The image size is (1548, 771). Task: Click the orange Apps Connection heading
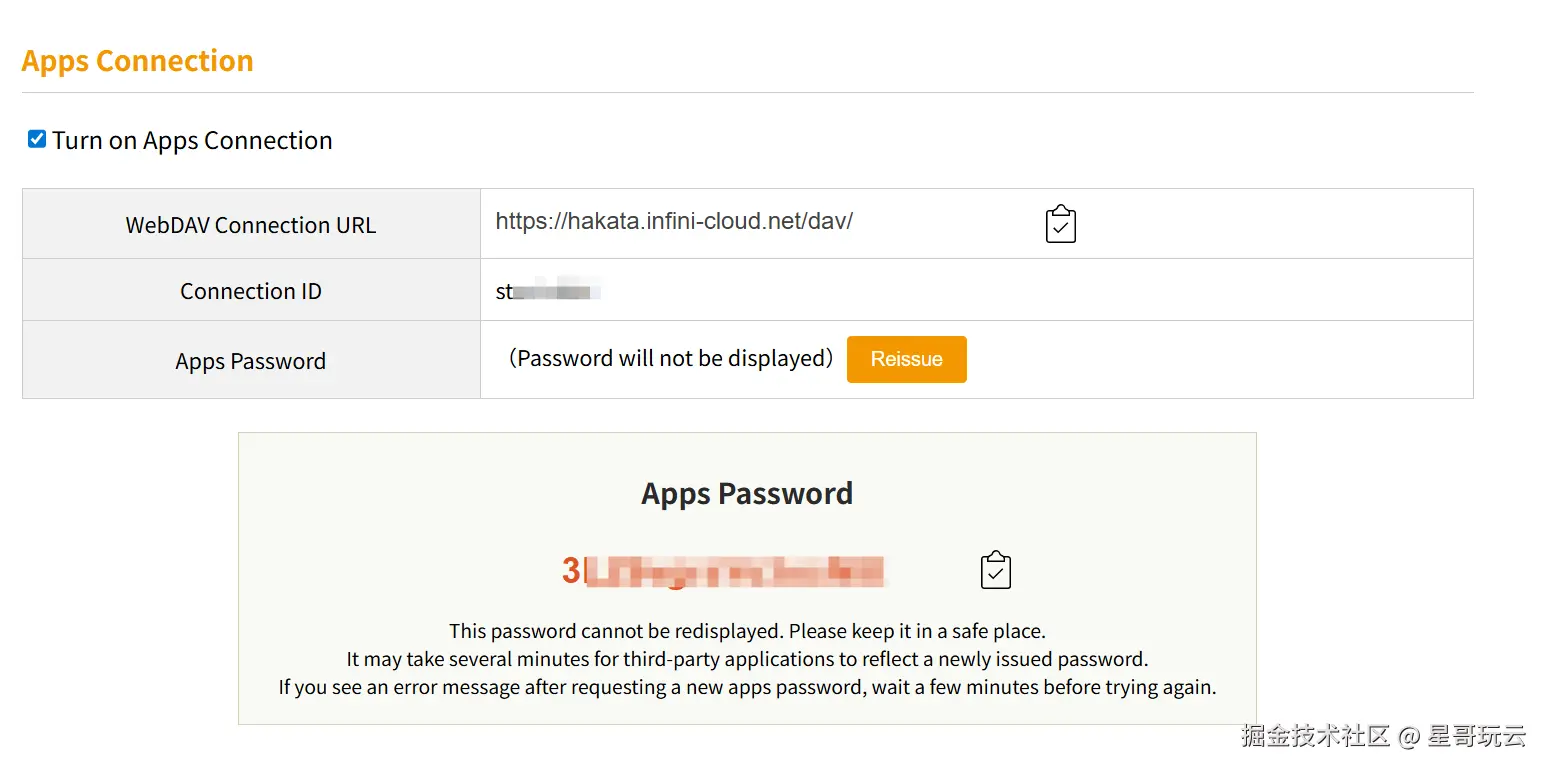click(x=138, y=61)
